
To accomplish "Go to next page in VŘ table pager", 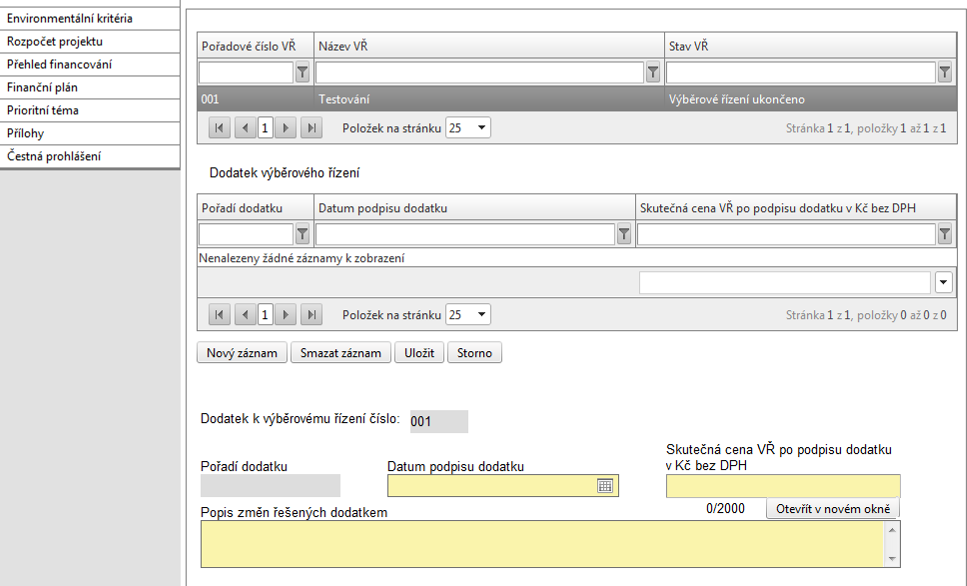I will click(x=285, y=128).
